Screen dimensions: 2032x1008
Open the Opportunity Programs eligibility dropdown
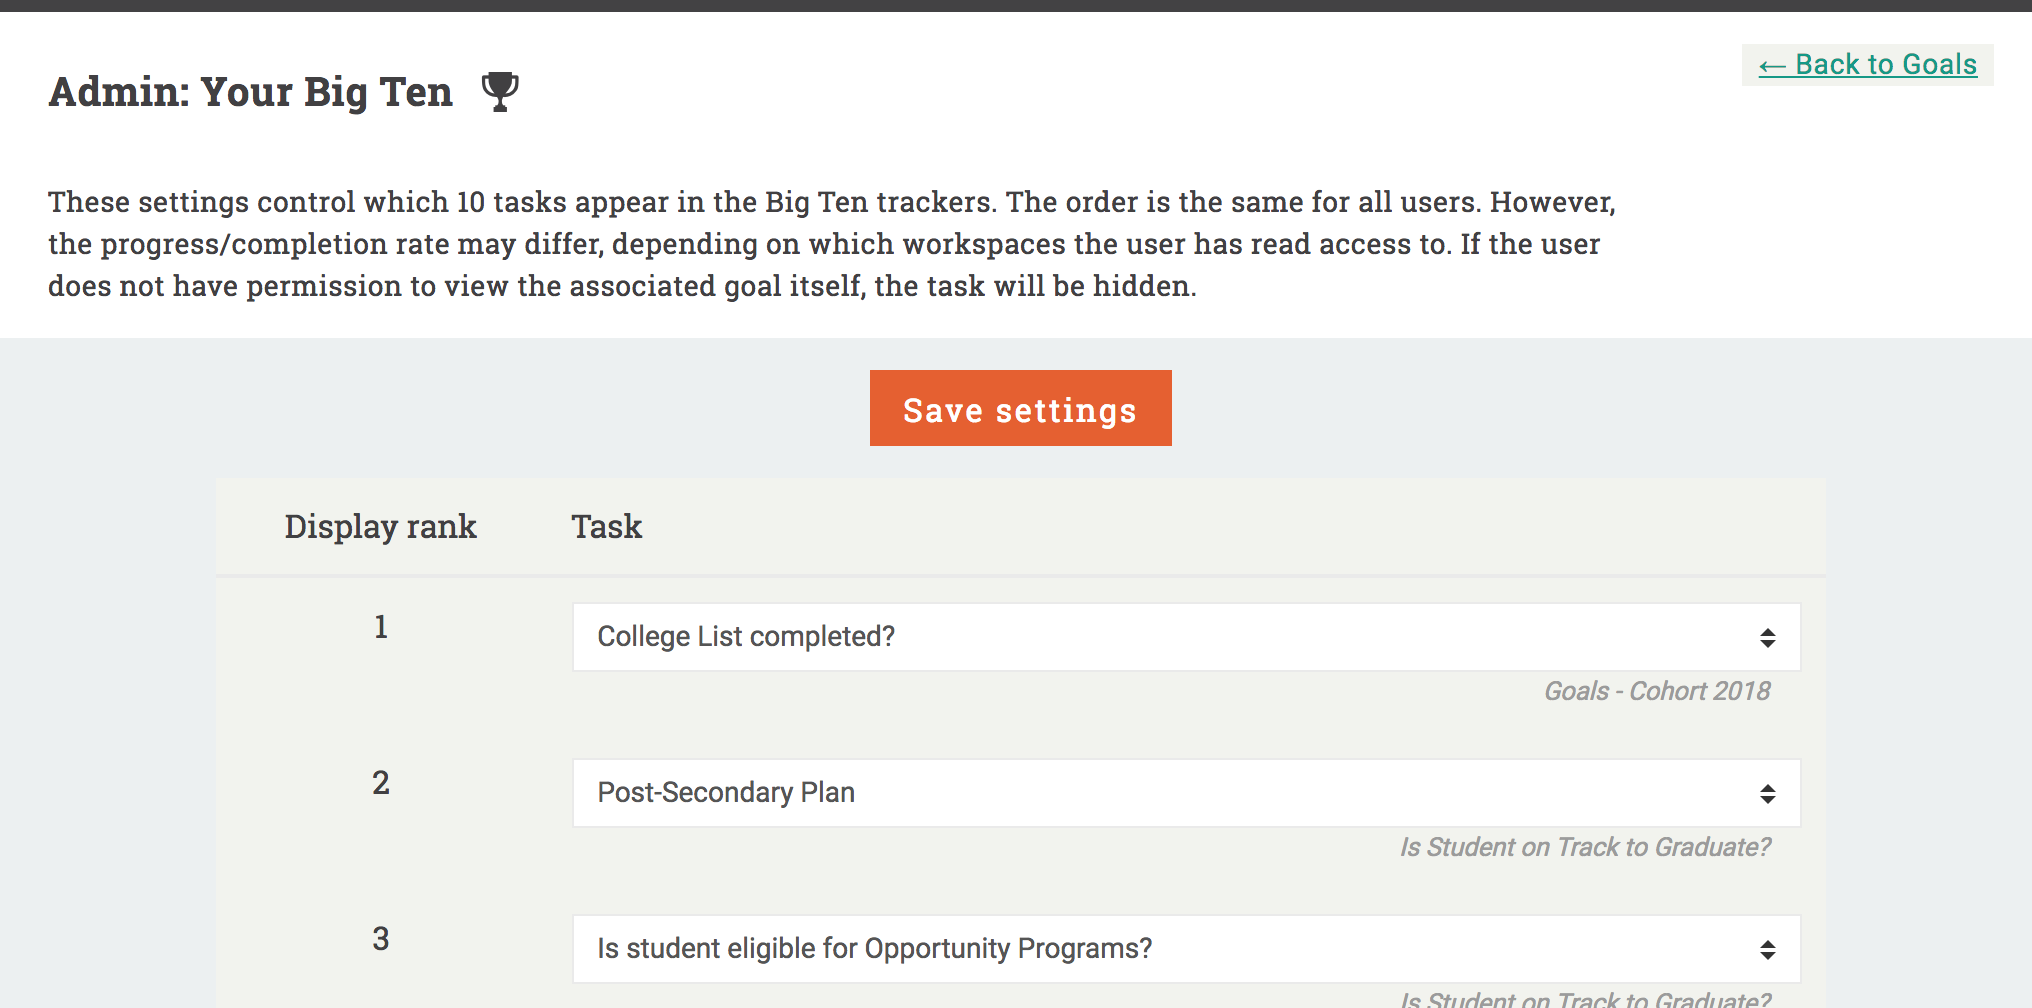tap(1185, 949)
